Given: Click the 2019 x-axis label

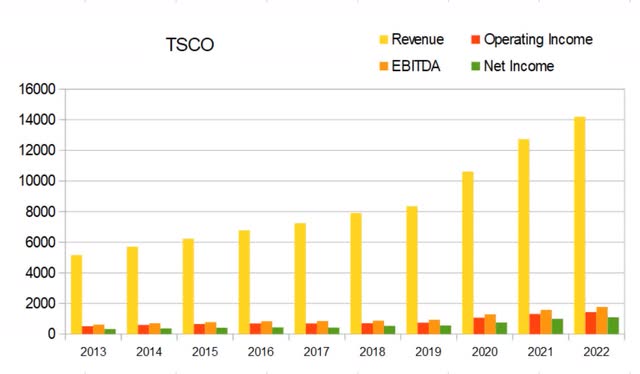Looking at the screenshot, I should (x=429, y=352).
